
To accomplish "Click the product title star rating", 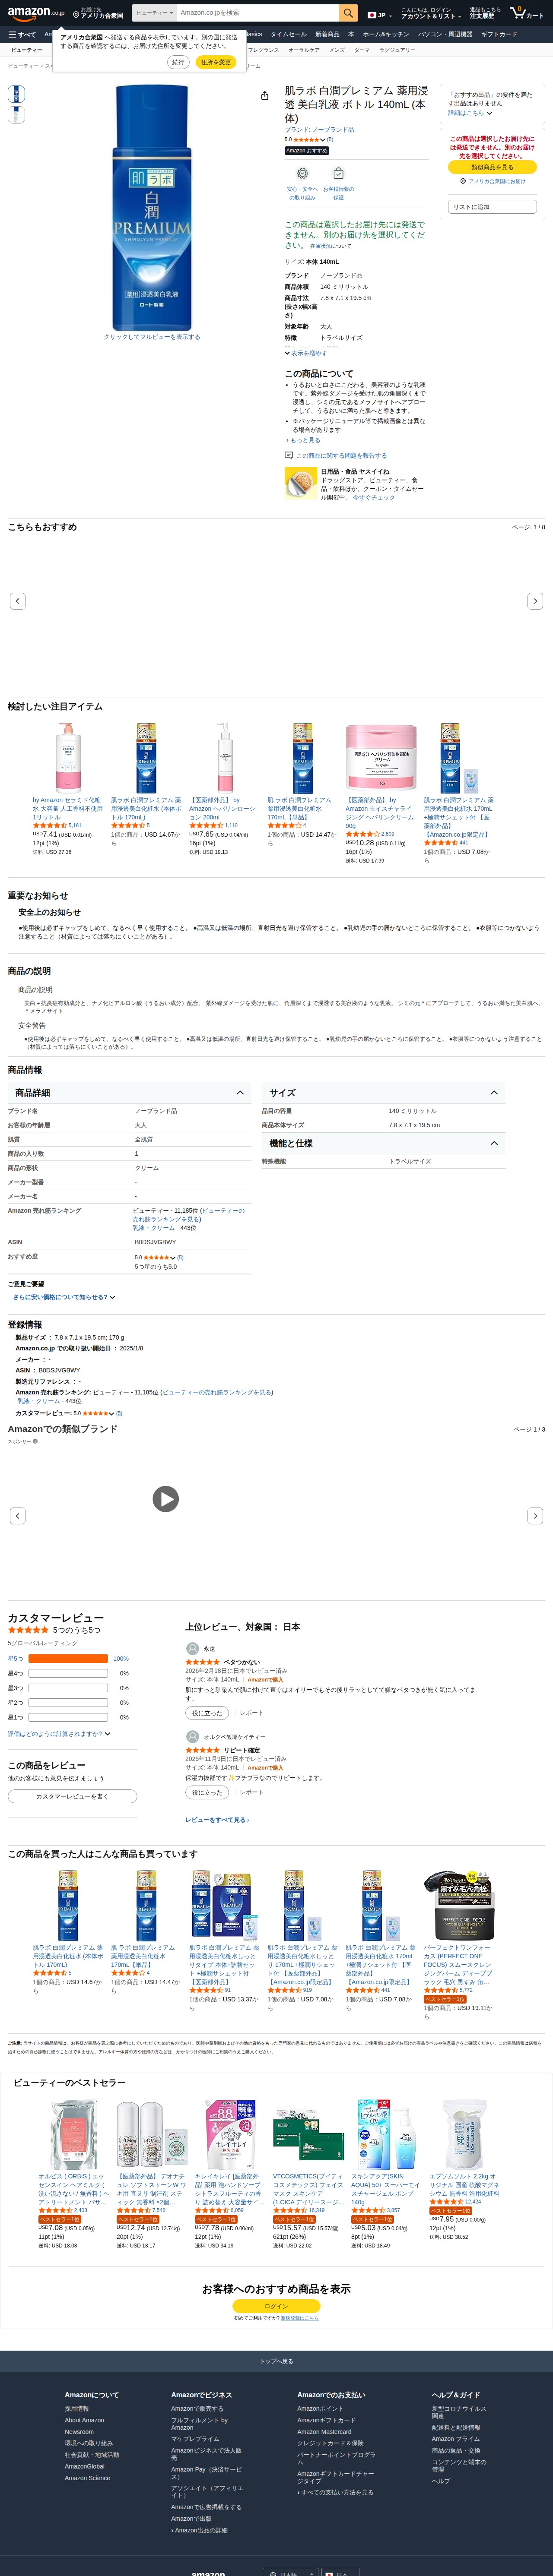I will click(308, 139).
